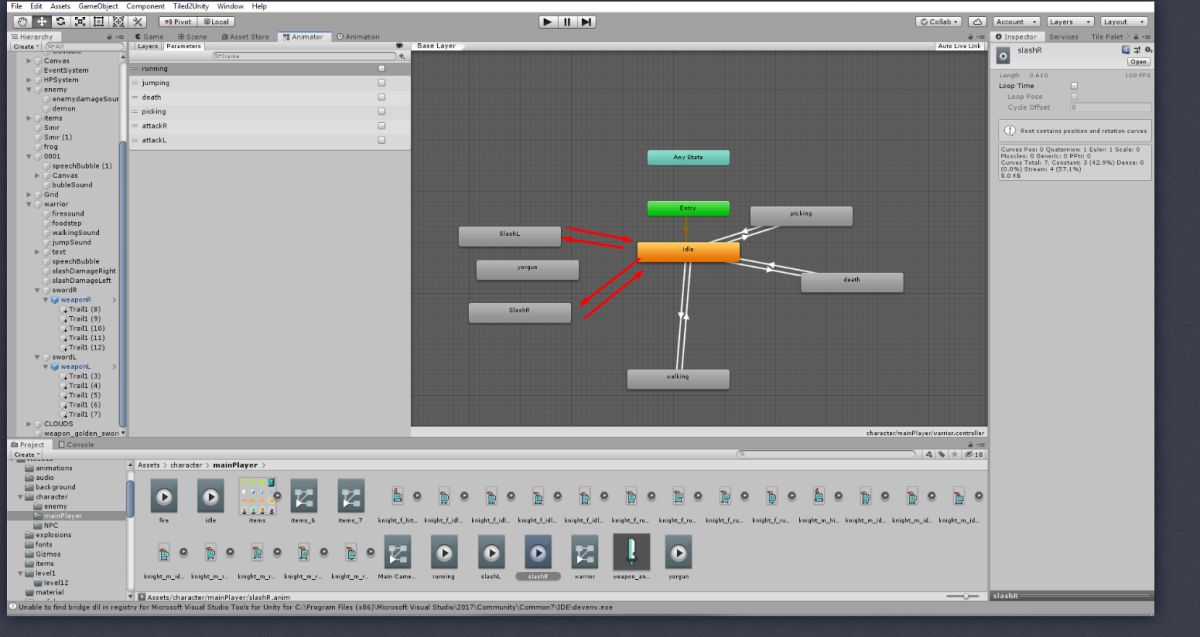Toggle Local handle rotation button
The height and width of the screenshot is (637, 1200).
[x=216, y=21]
